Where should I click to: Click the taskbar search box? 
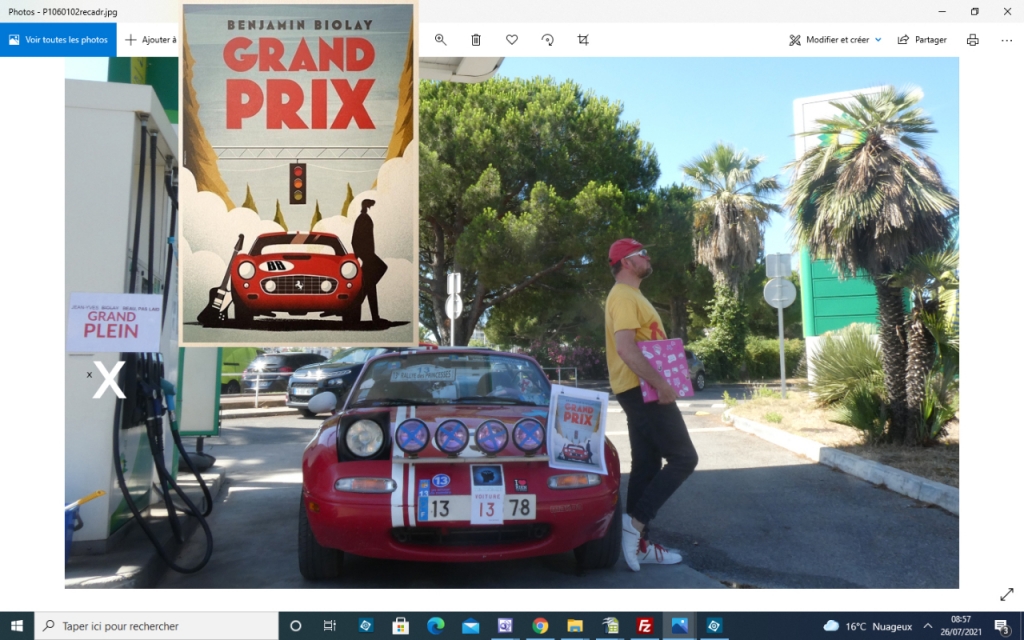click(156, 626)
